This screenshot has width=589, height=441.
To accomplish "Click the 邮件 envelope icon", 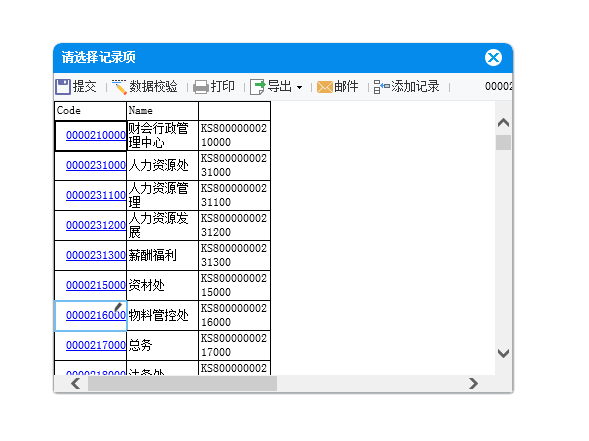I will [x=325, y=87].
